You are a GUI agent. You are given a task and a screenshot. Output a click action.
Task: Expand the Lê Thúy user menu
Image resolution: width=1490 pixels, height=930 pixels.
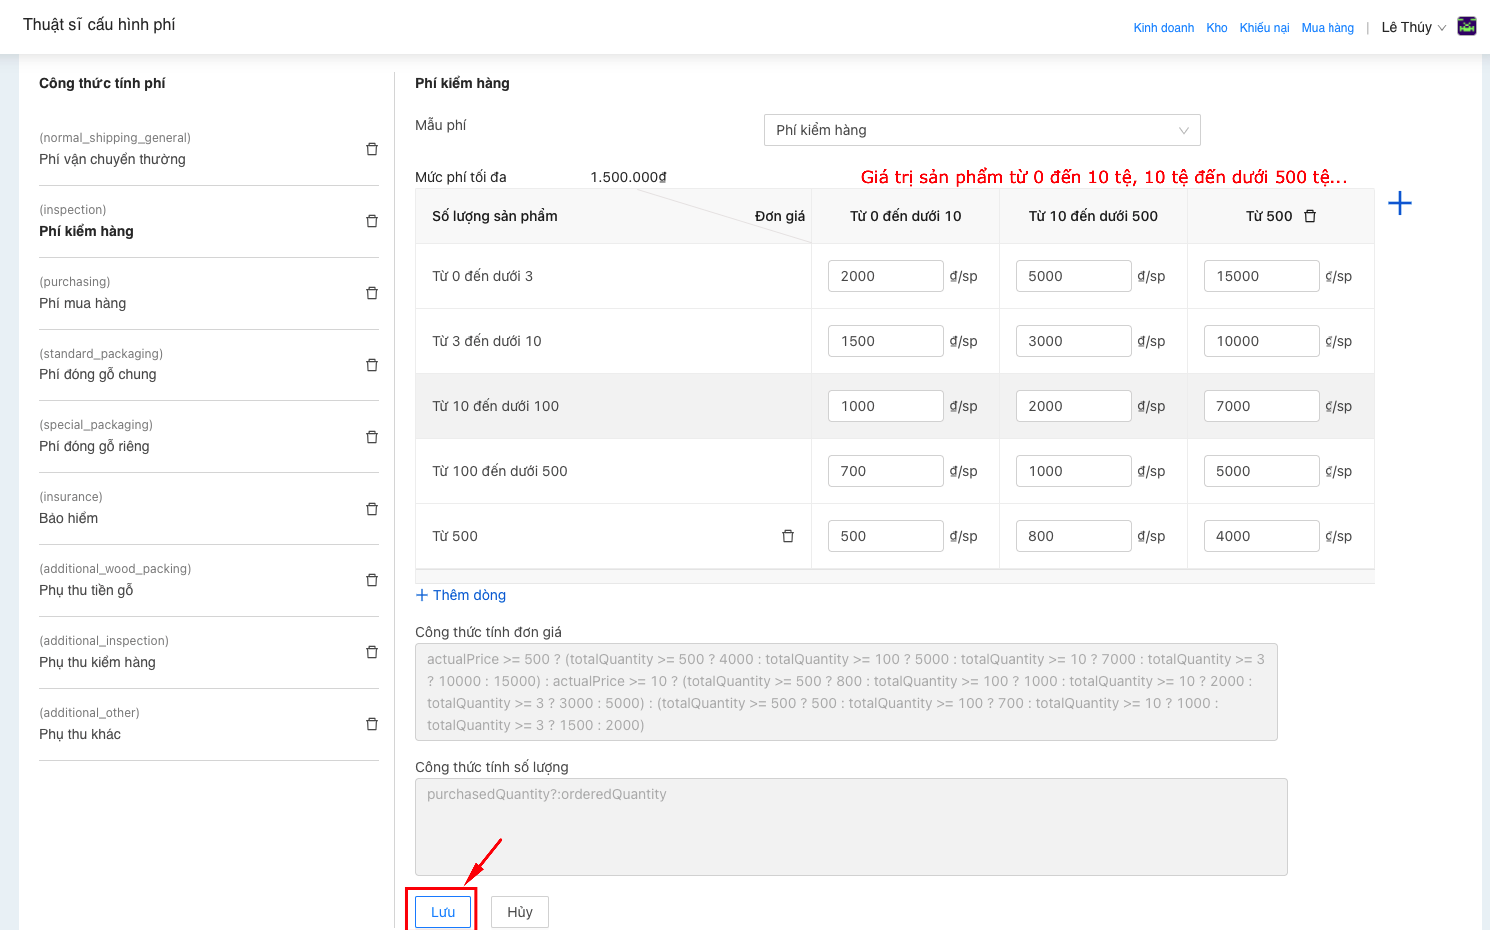[1413, 28]
